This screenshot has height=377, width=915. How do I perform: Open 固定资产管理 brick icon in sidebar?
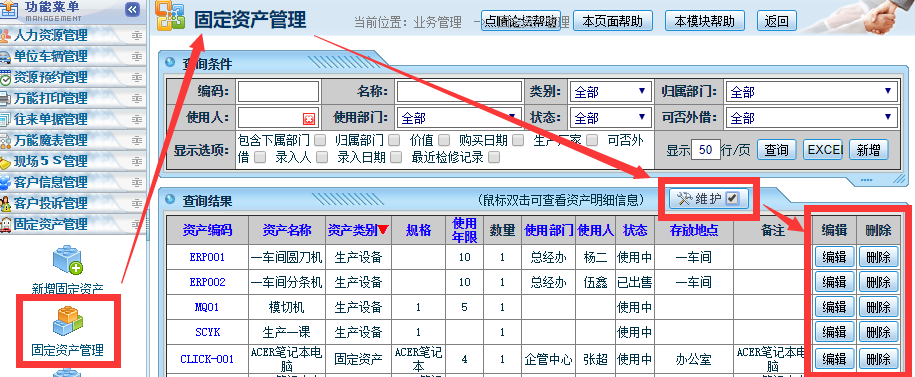pyautogui.click(x=68, y=321)
